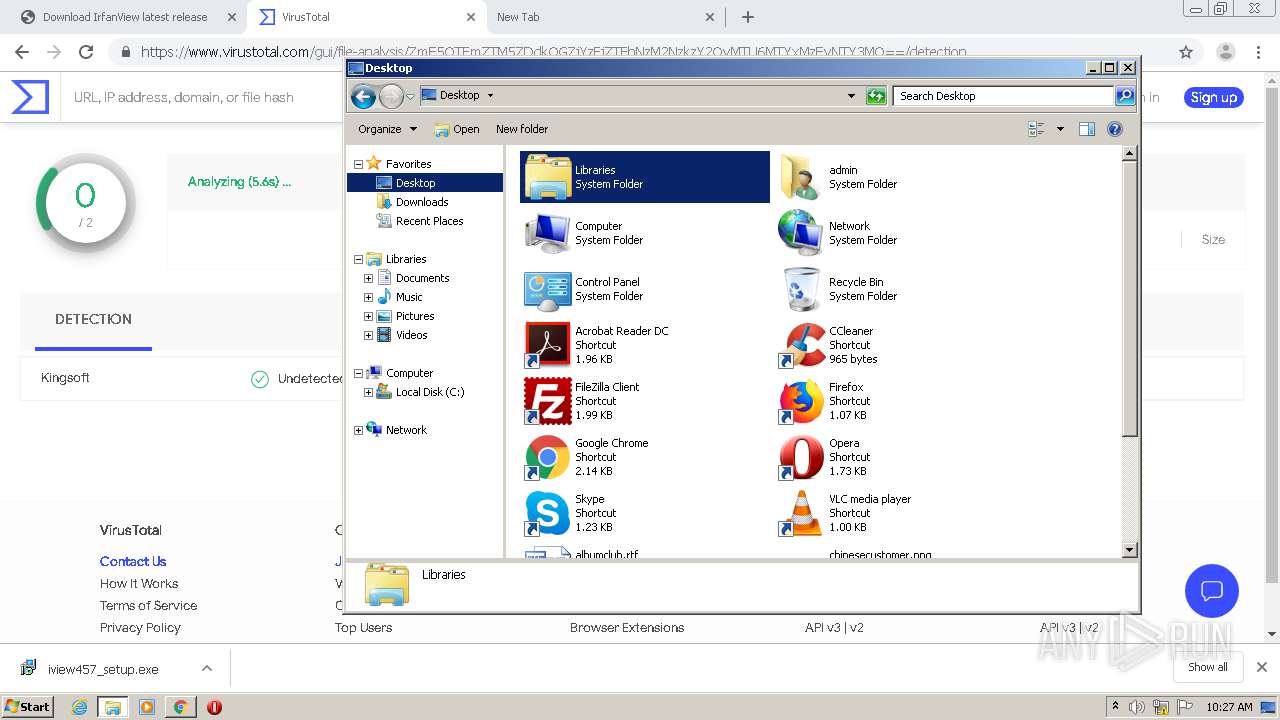Click the Change your view icon
Viewport: 1280px width, 720px height.
coord(1036,129)
